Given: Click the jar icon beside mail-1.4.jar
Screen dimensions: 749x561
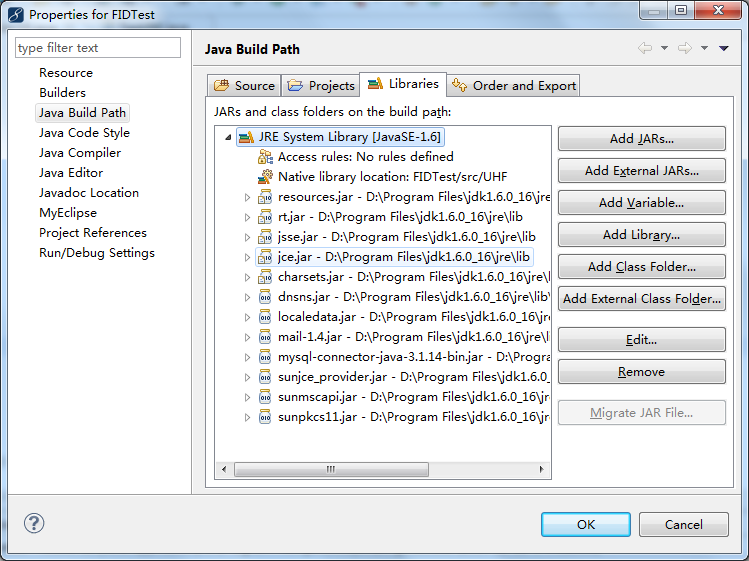Looking at the screenshot, I should tap(265, 337).
